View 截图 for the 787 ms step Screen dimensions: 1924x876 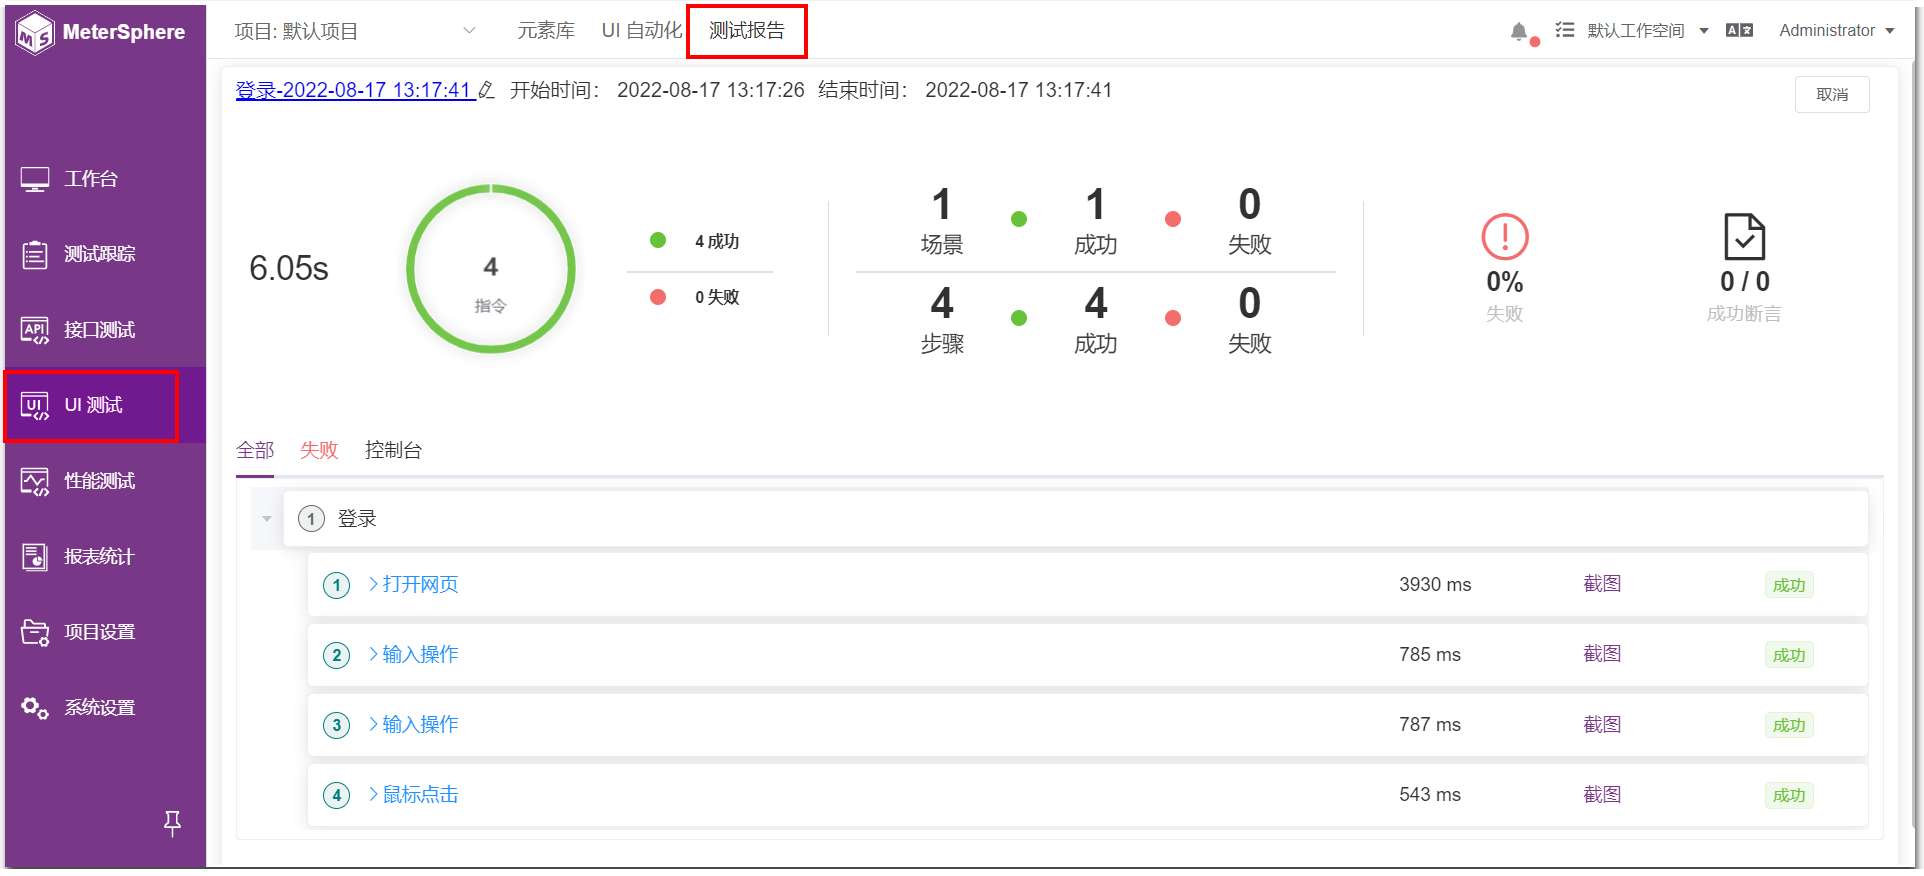pyautogui.click(x=1602, y=725)
